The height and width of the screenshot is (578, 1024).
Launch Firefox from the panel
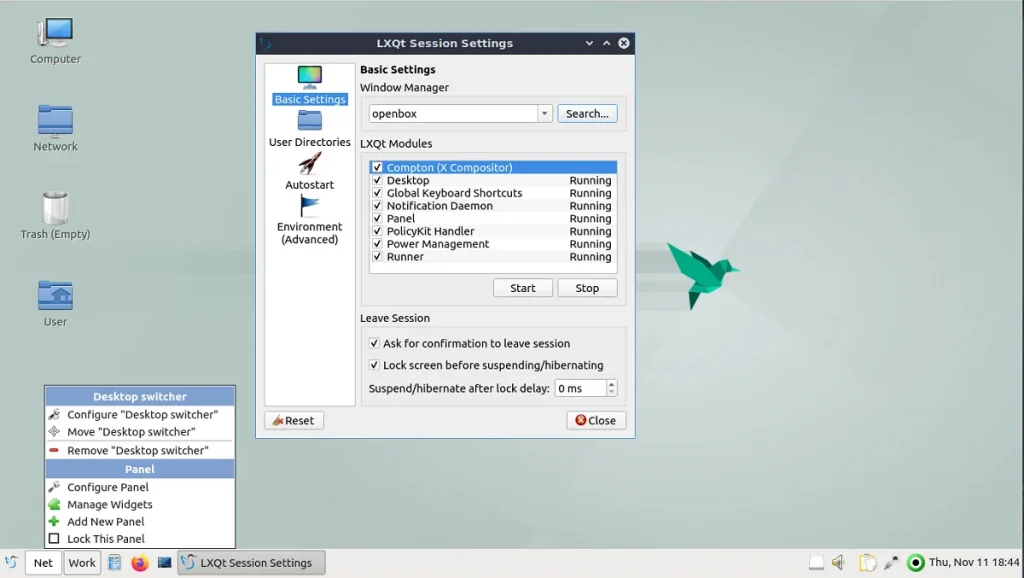tap(140, 562)
